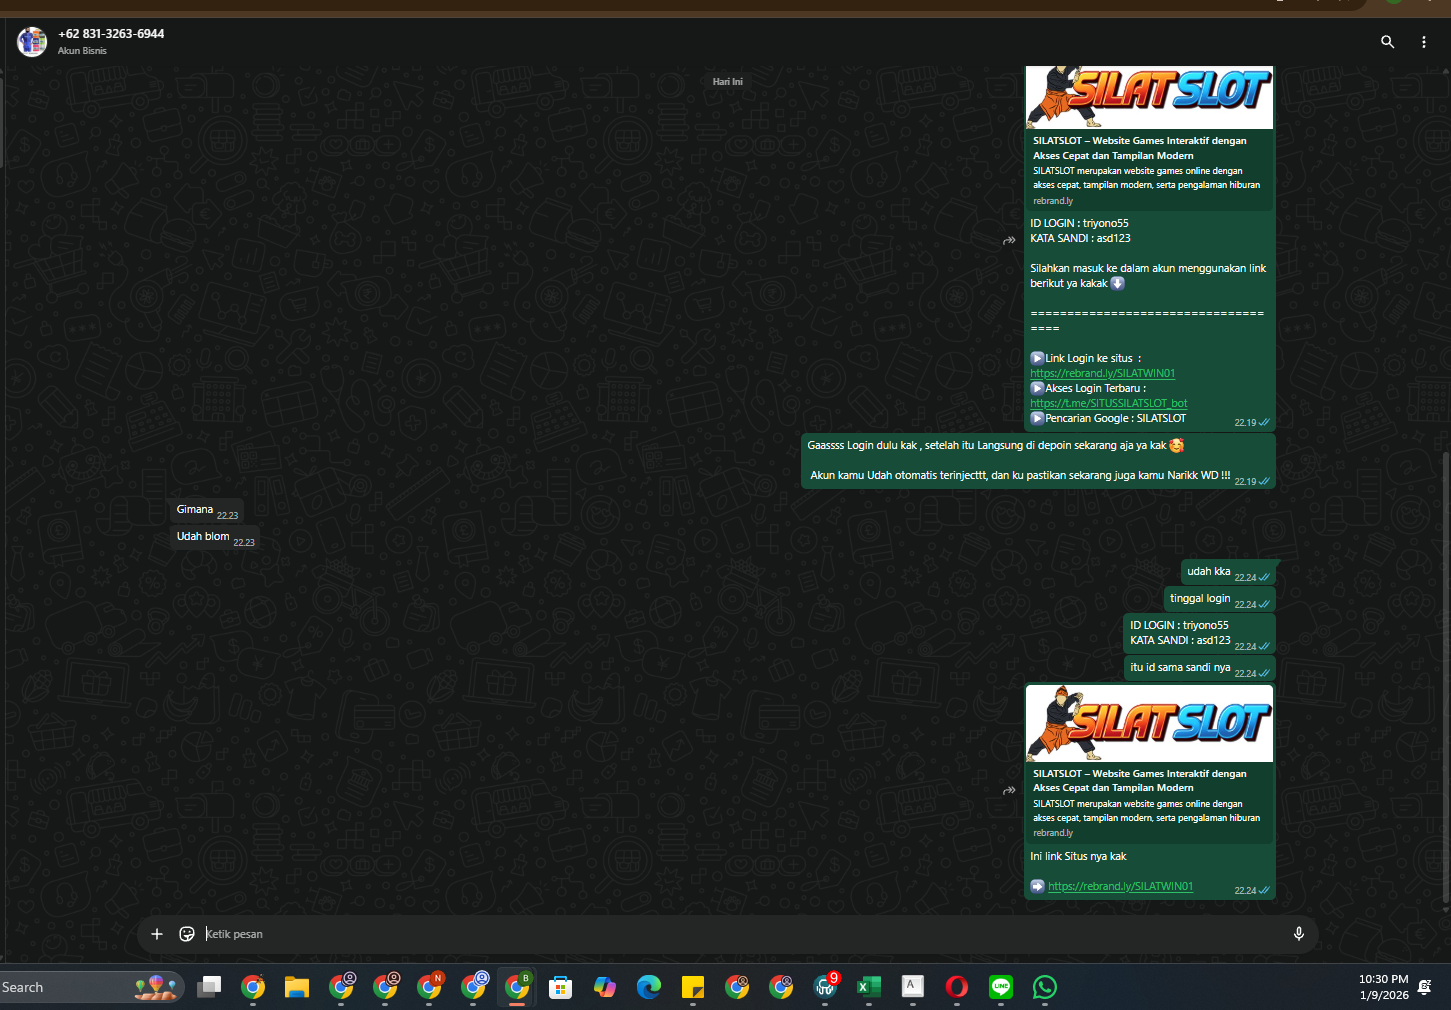
Task: Select the sent message 'itu id sama sandi nya'
Action: coord(1199,668)
